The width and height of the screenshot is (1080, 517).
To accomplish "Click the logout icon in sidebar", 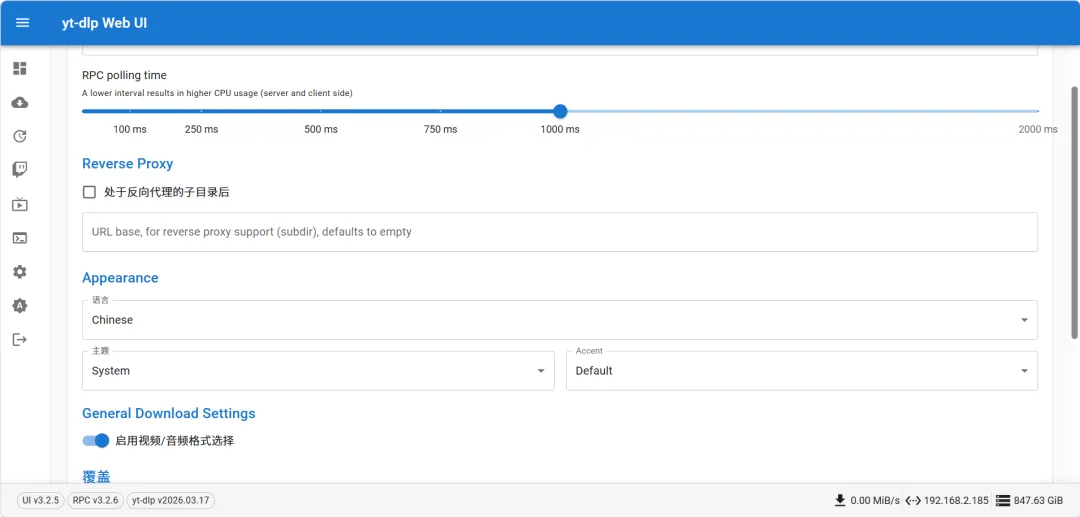I will click(x=20, y=339).
